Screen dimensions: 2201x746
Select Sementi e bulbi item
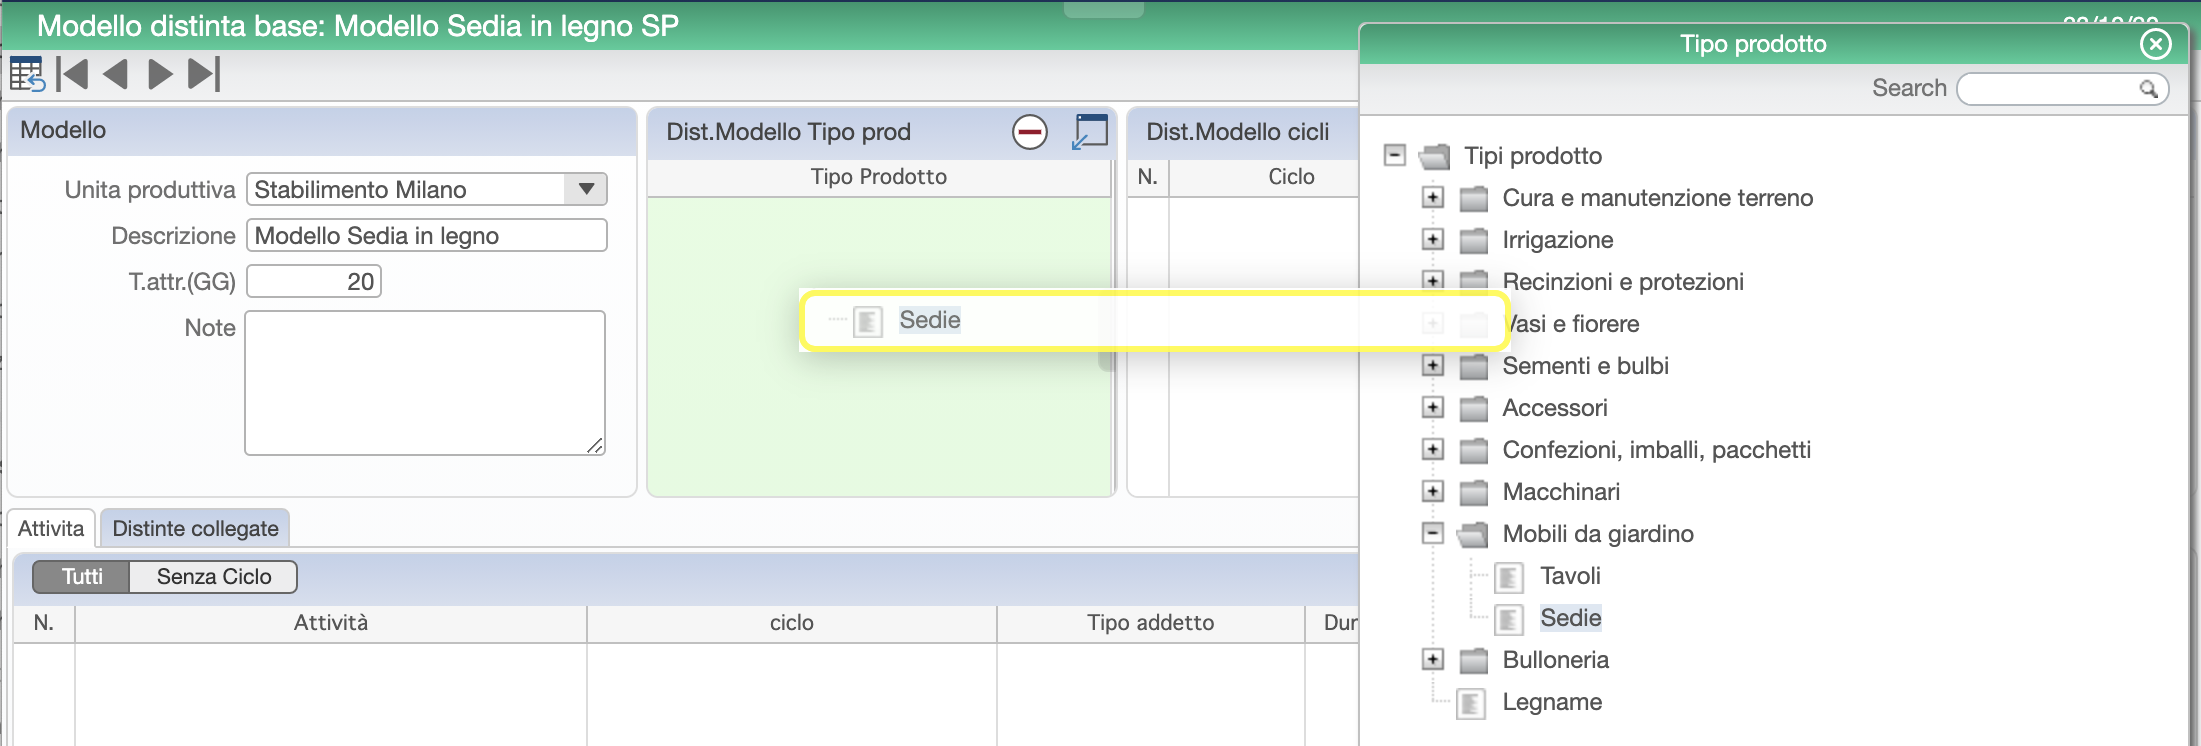click(1585, 366)
